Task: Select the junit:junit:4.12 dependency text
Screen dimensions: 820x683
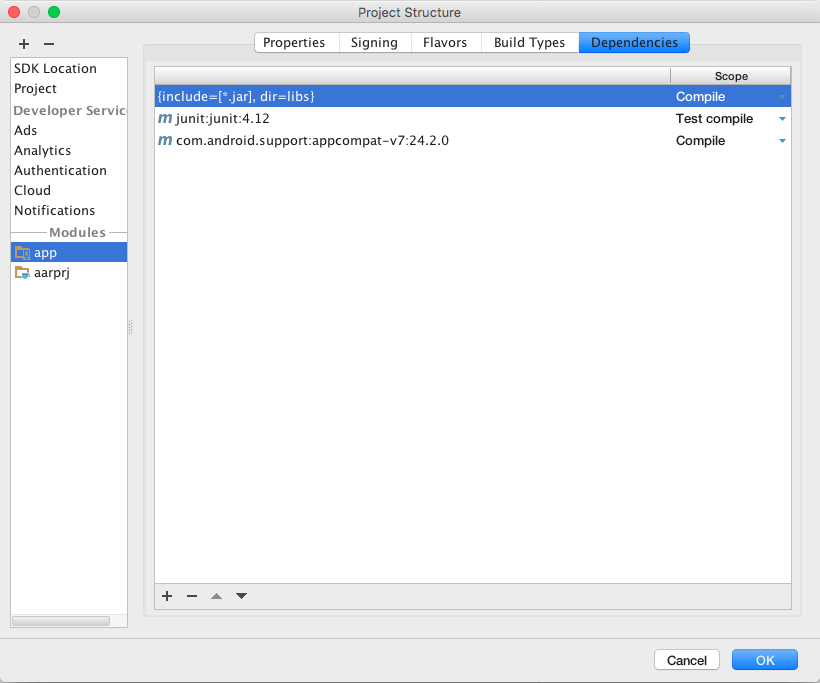Action: [223, 119]
